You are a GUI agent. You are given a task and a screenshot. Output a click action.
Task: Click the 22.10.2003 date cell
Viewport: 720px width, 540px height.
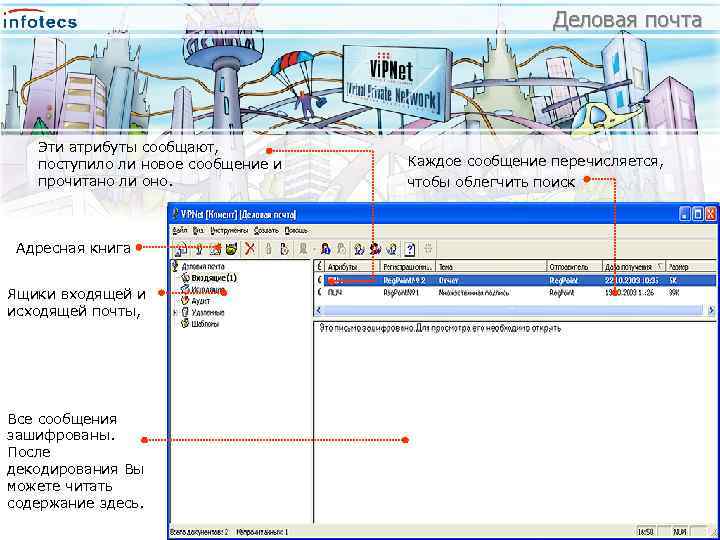[x=632, y=280]
